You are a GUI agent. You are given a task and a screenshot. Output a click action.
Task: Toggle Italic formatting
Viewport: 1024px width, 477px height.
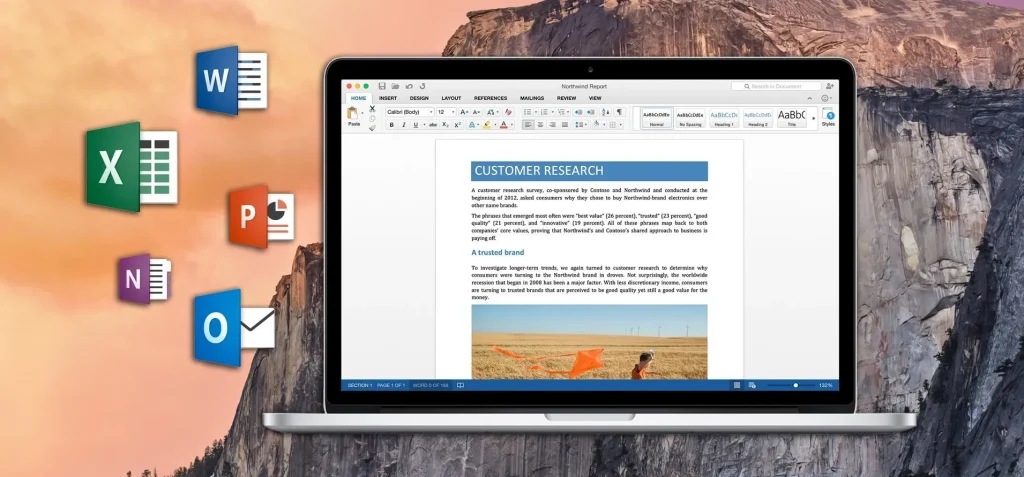[402, 125]
